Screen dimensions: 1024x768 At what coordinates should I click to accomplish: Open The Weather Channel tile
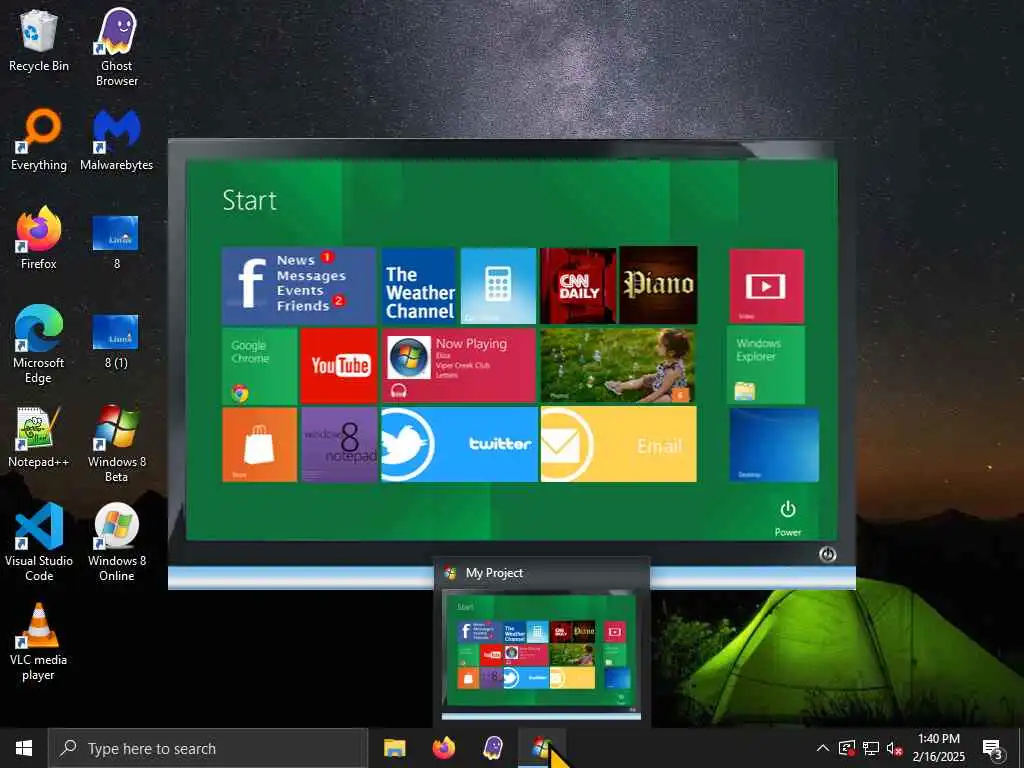point(419,285)
